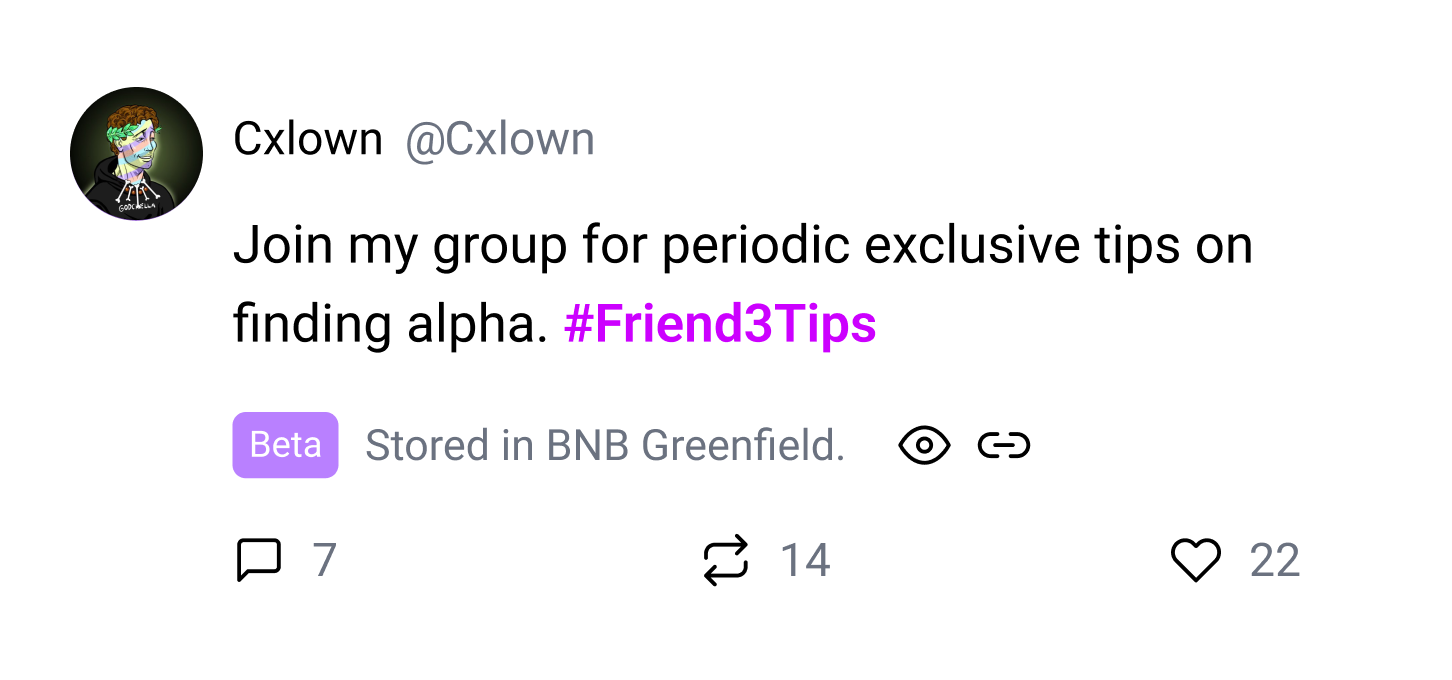
Task: Open the @Cxlown handle link
Action: point(499,139)
